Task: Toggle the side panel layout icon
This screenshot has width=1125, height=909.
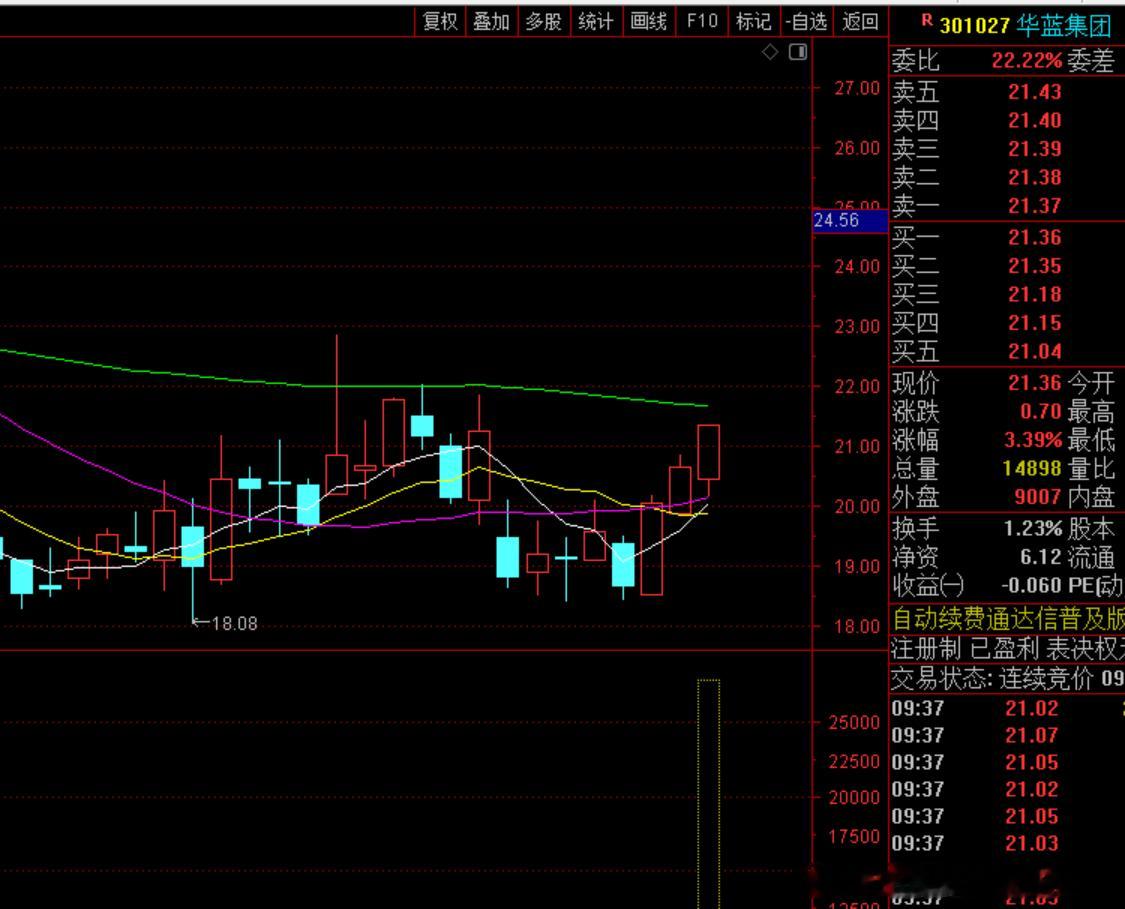Action: [x=798, y=52]
